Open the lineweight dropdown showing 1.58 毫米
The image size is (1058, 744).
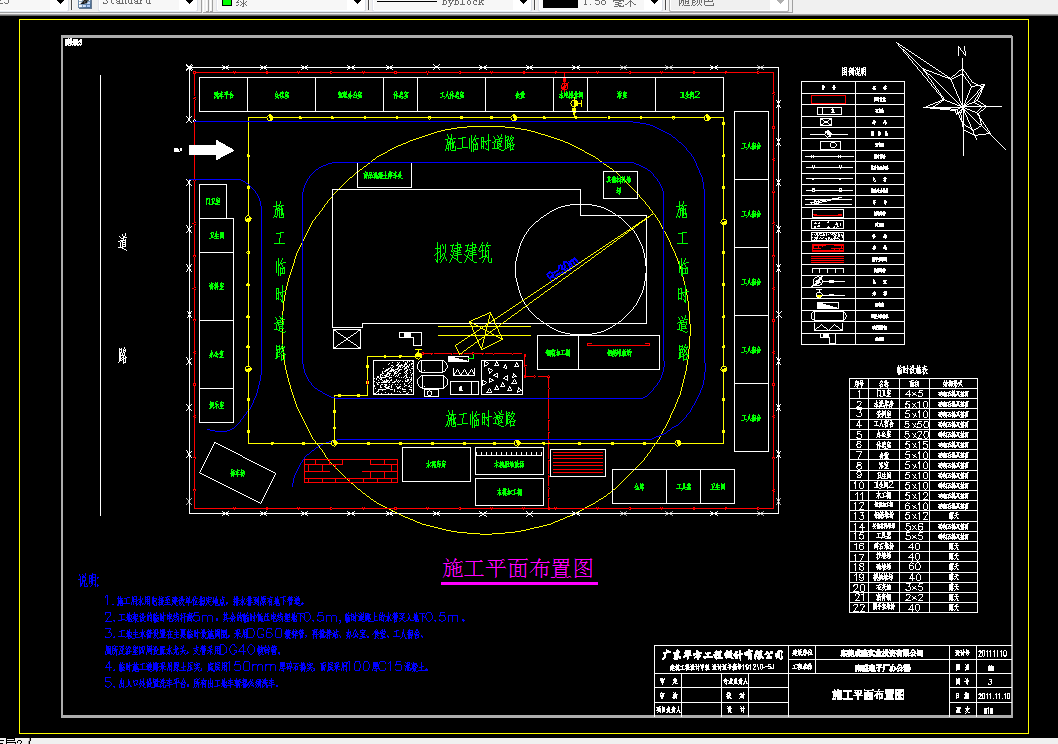click(x=651, y=4)
